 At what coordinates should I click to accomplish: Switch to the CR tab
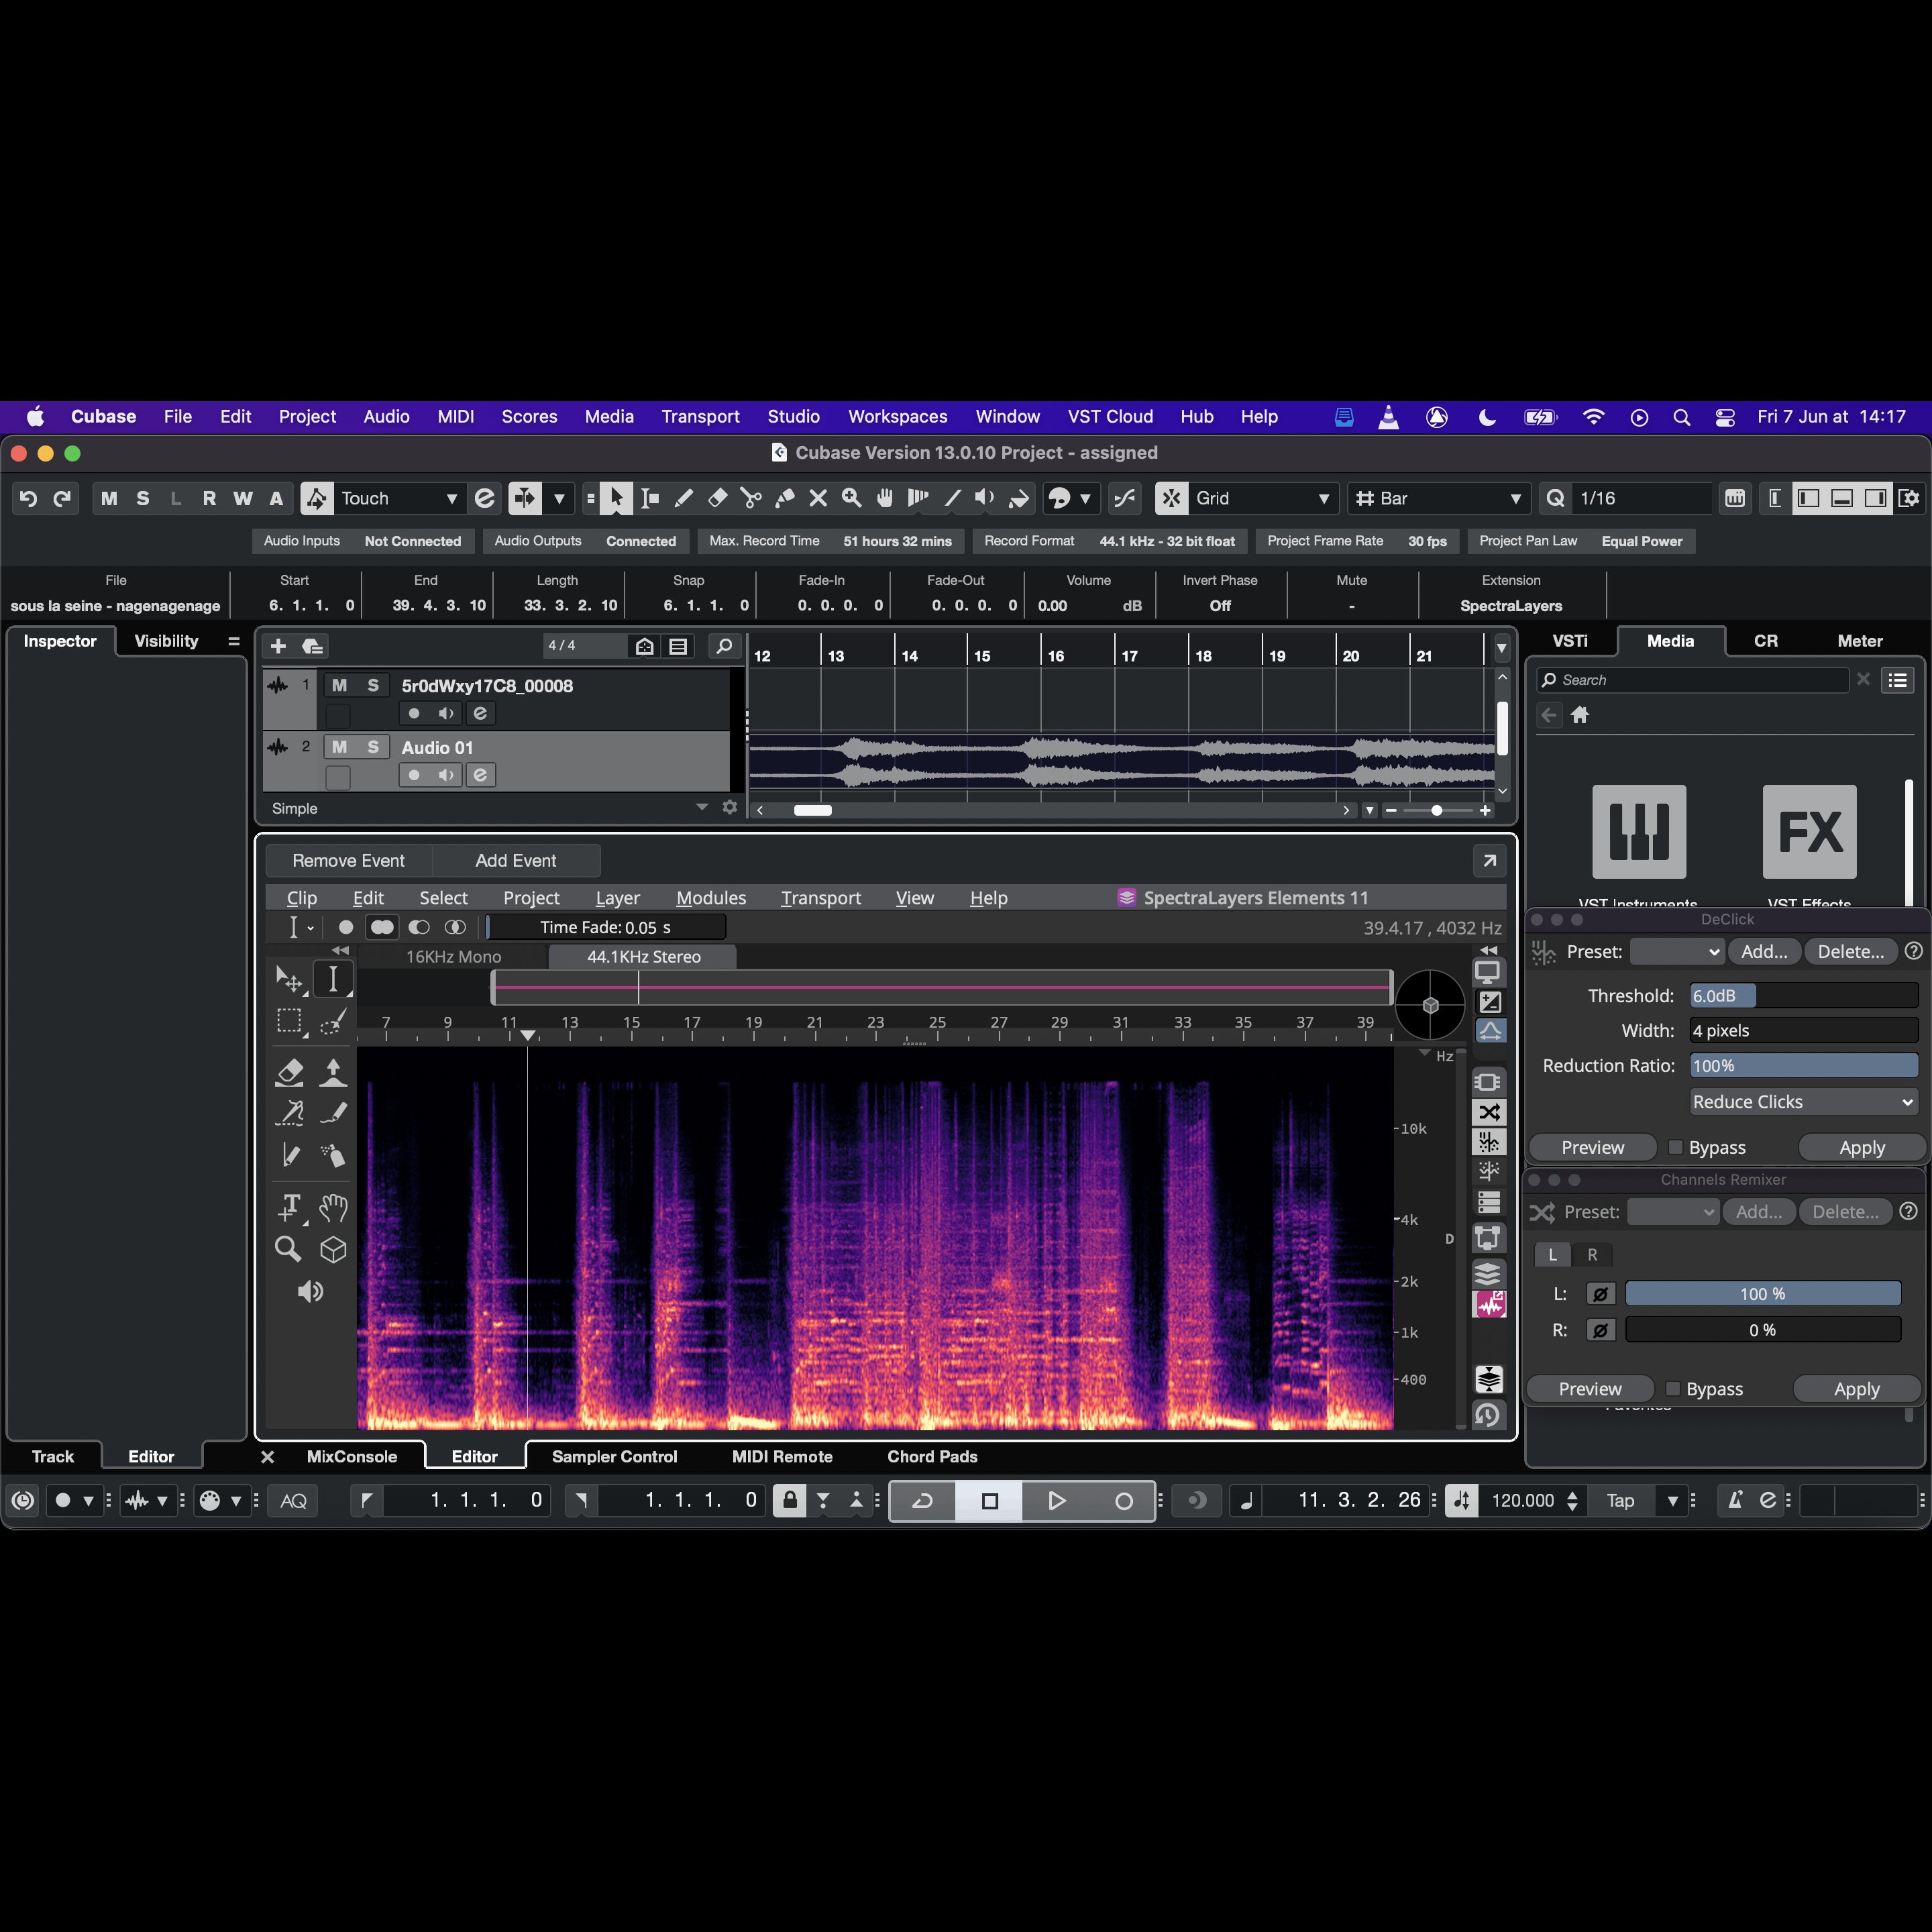1765,641
